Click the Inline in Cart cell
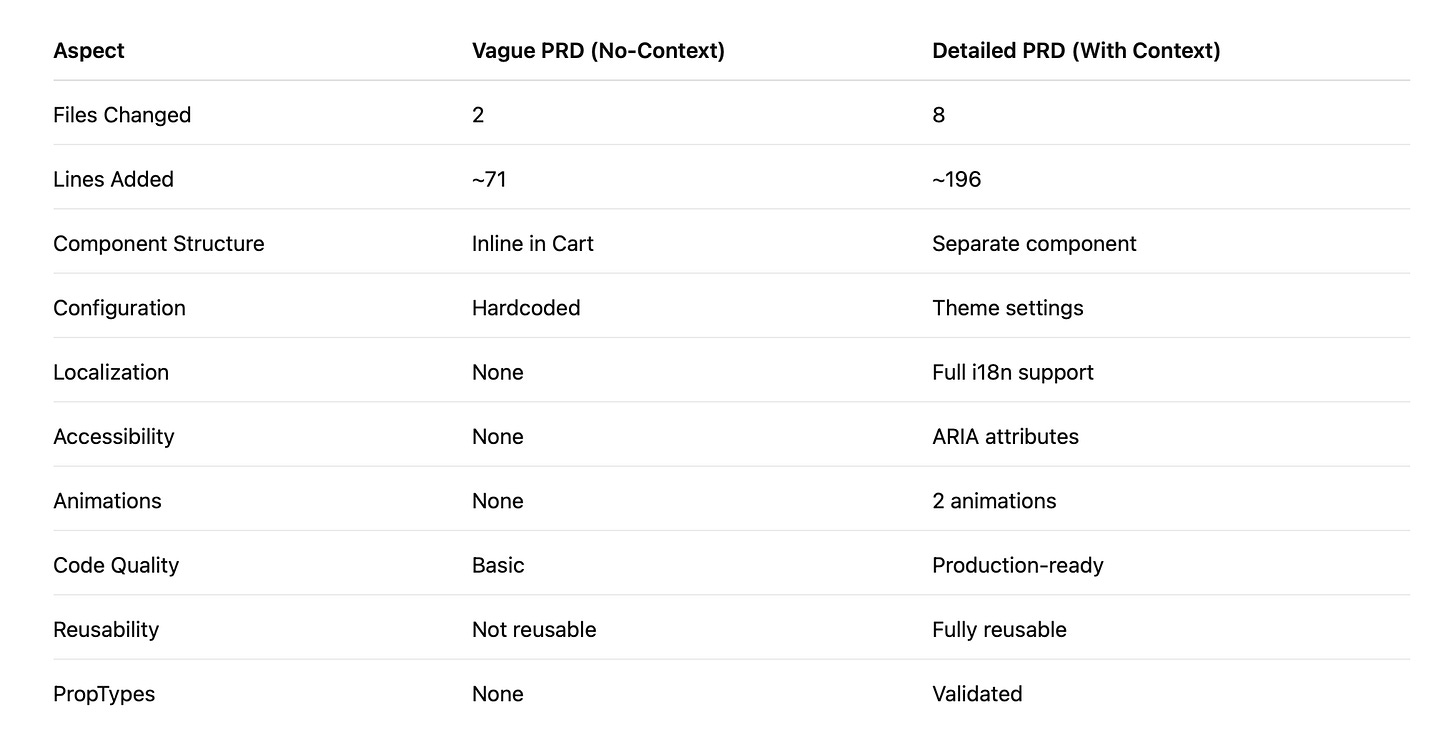 pyautogui.click(x=533, y=244)
